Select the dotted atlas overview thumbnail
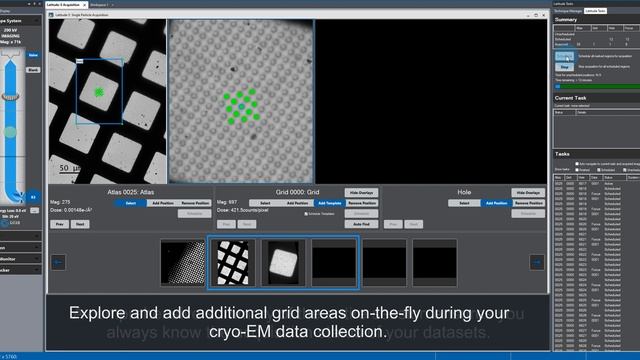 (x=182, y=262)
